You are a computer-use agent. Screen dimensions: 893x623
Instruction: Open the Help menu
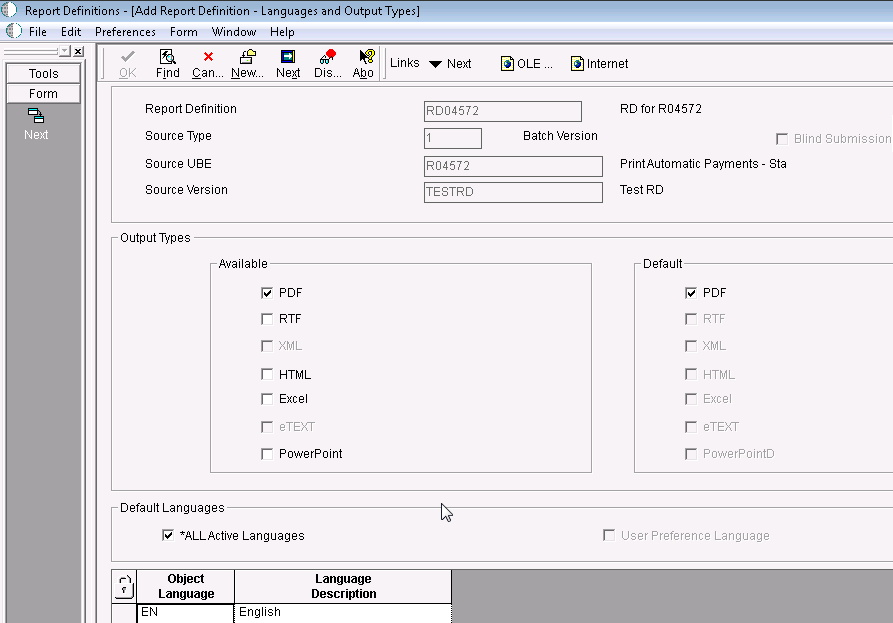282,32
